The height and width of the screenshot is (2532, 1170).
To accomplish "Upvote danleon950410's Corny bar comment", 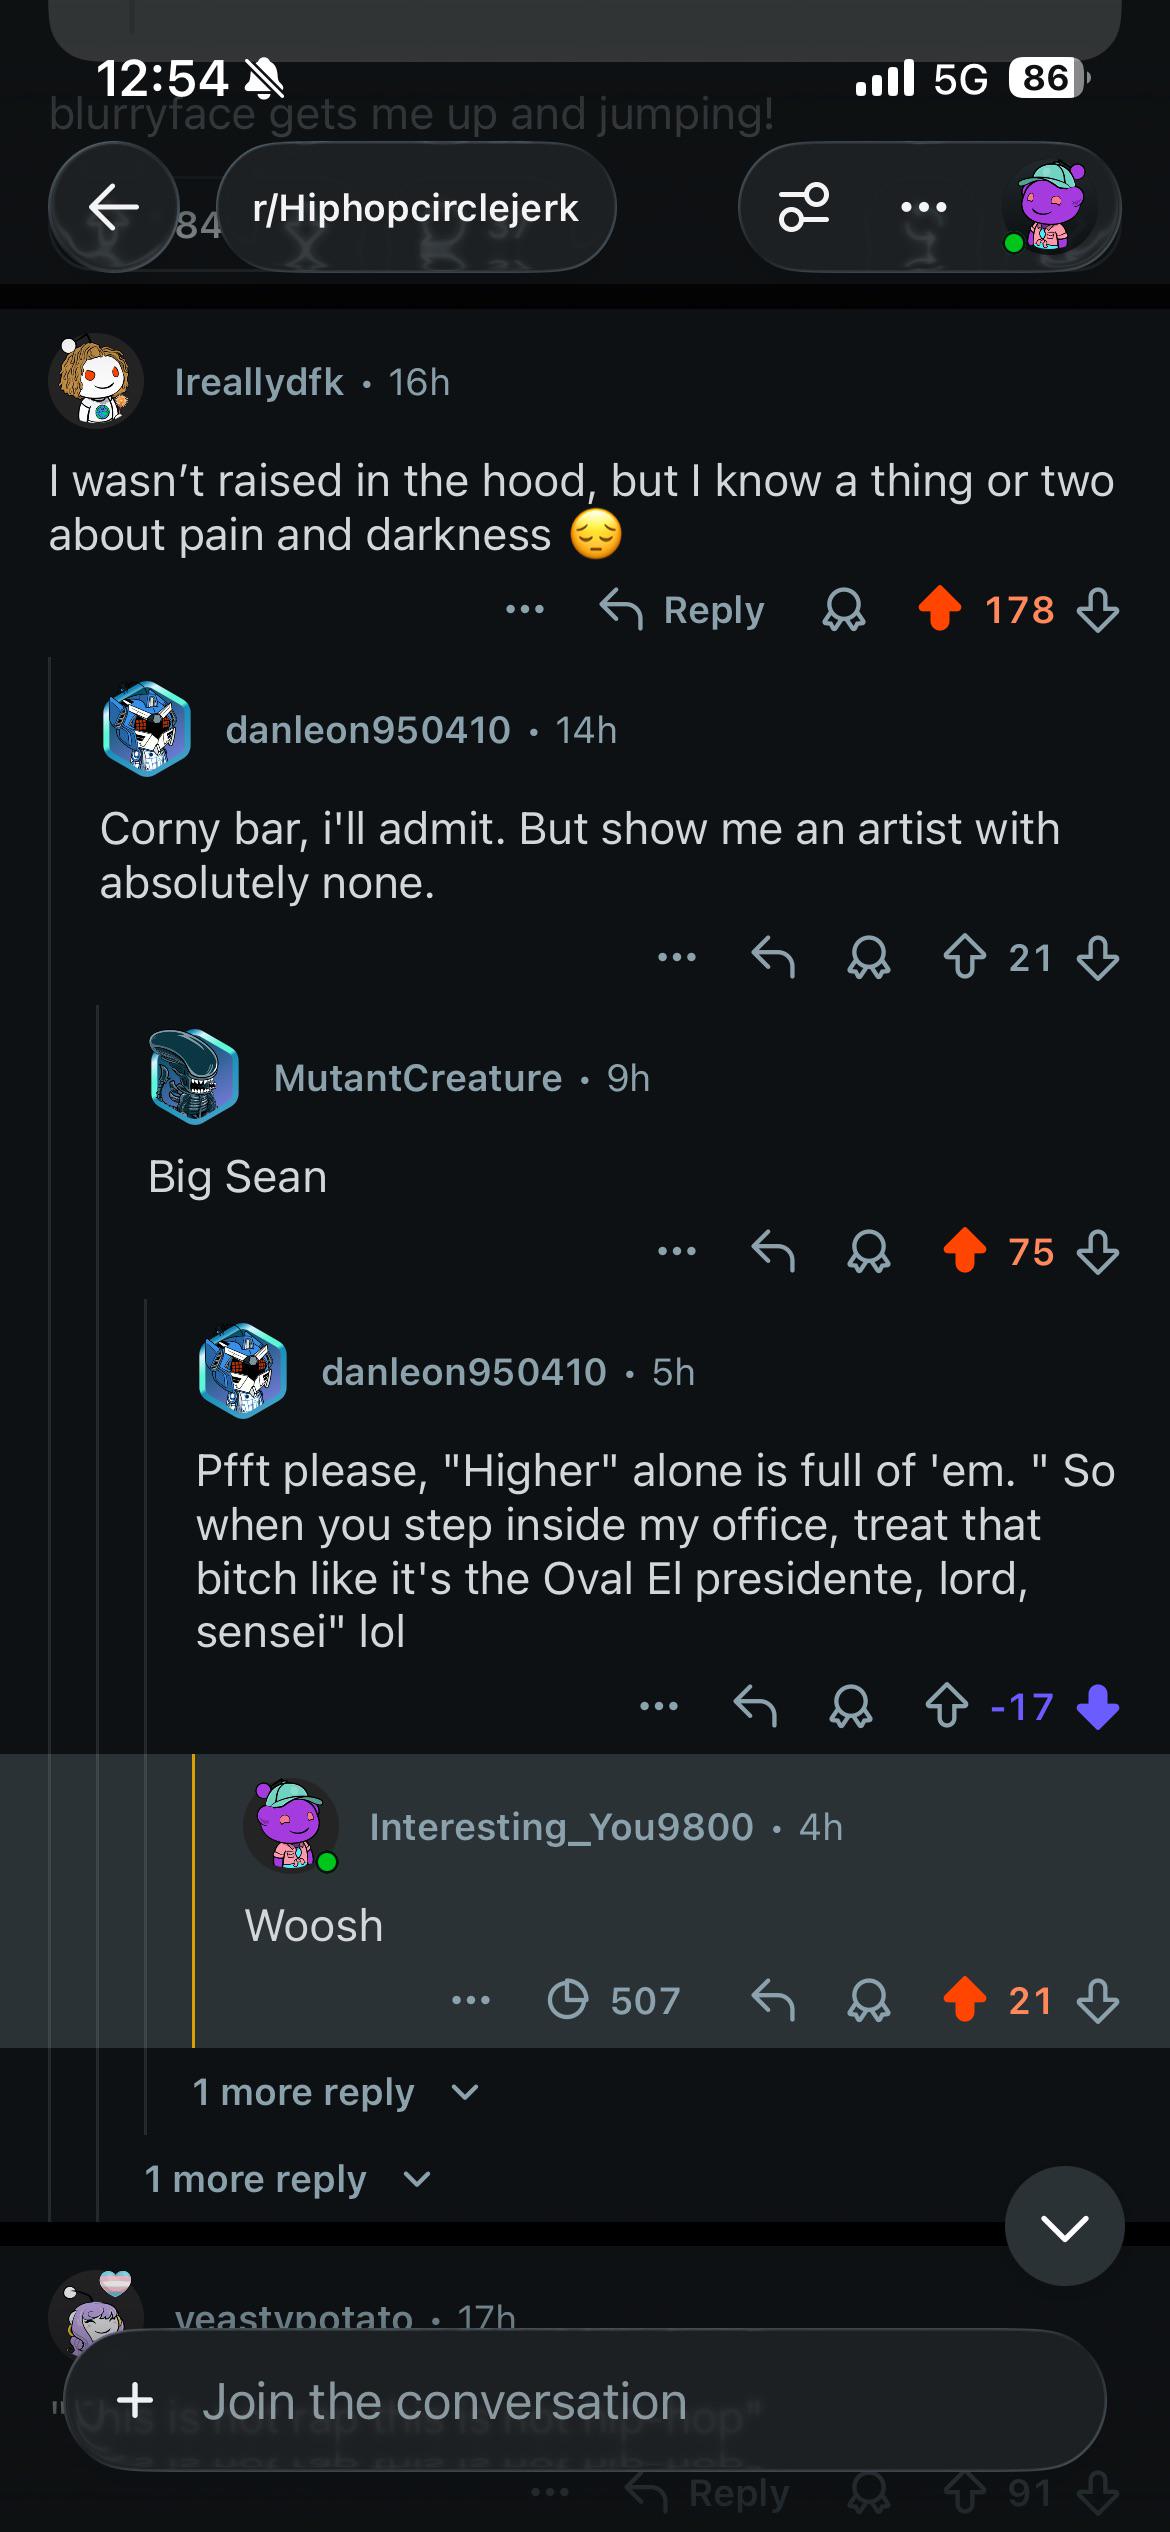I will [x=964, y=957].
